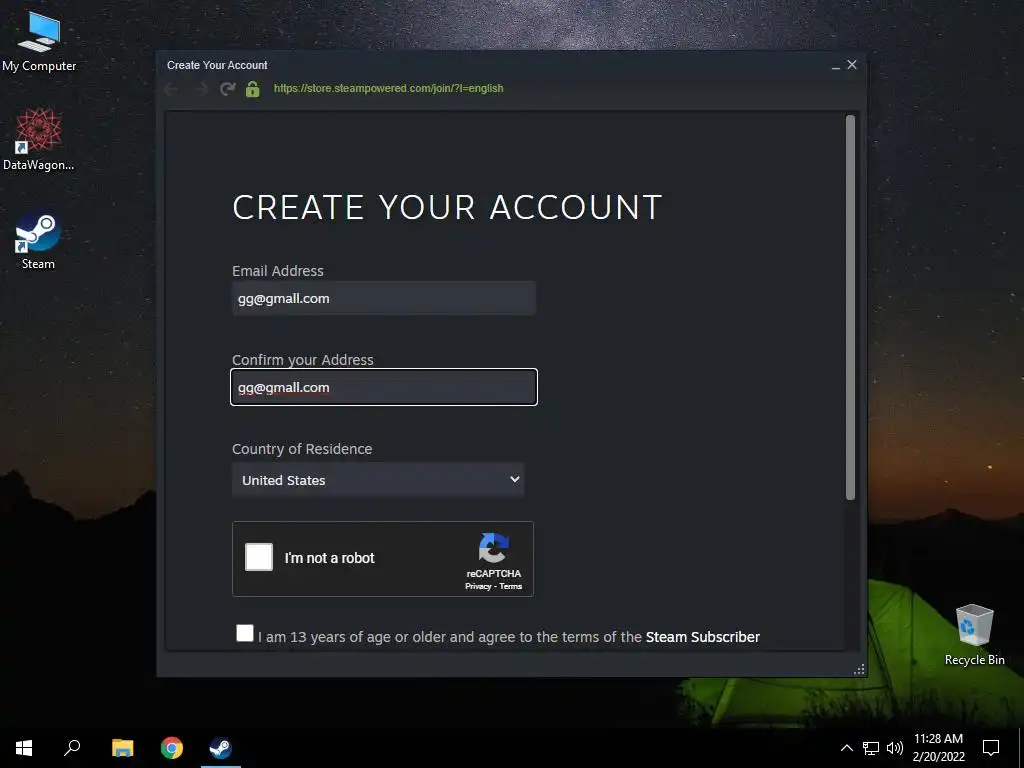This screenshot has height=768, width=1024.
Task: Click the forward arrow in Steam window
Action: [201, 89]
